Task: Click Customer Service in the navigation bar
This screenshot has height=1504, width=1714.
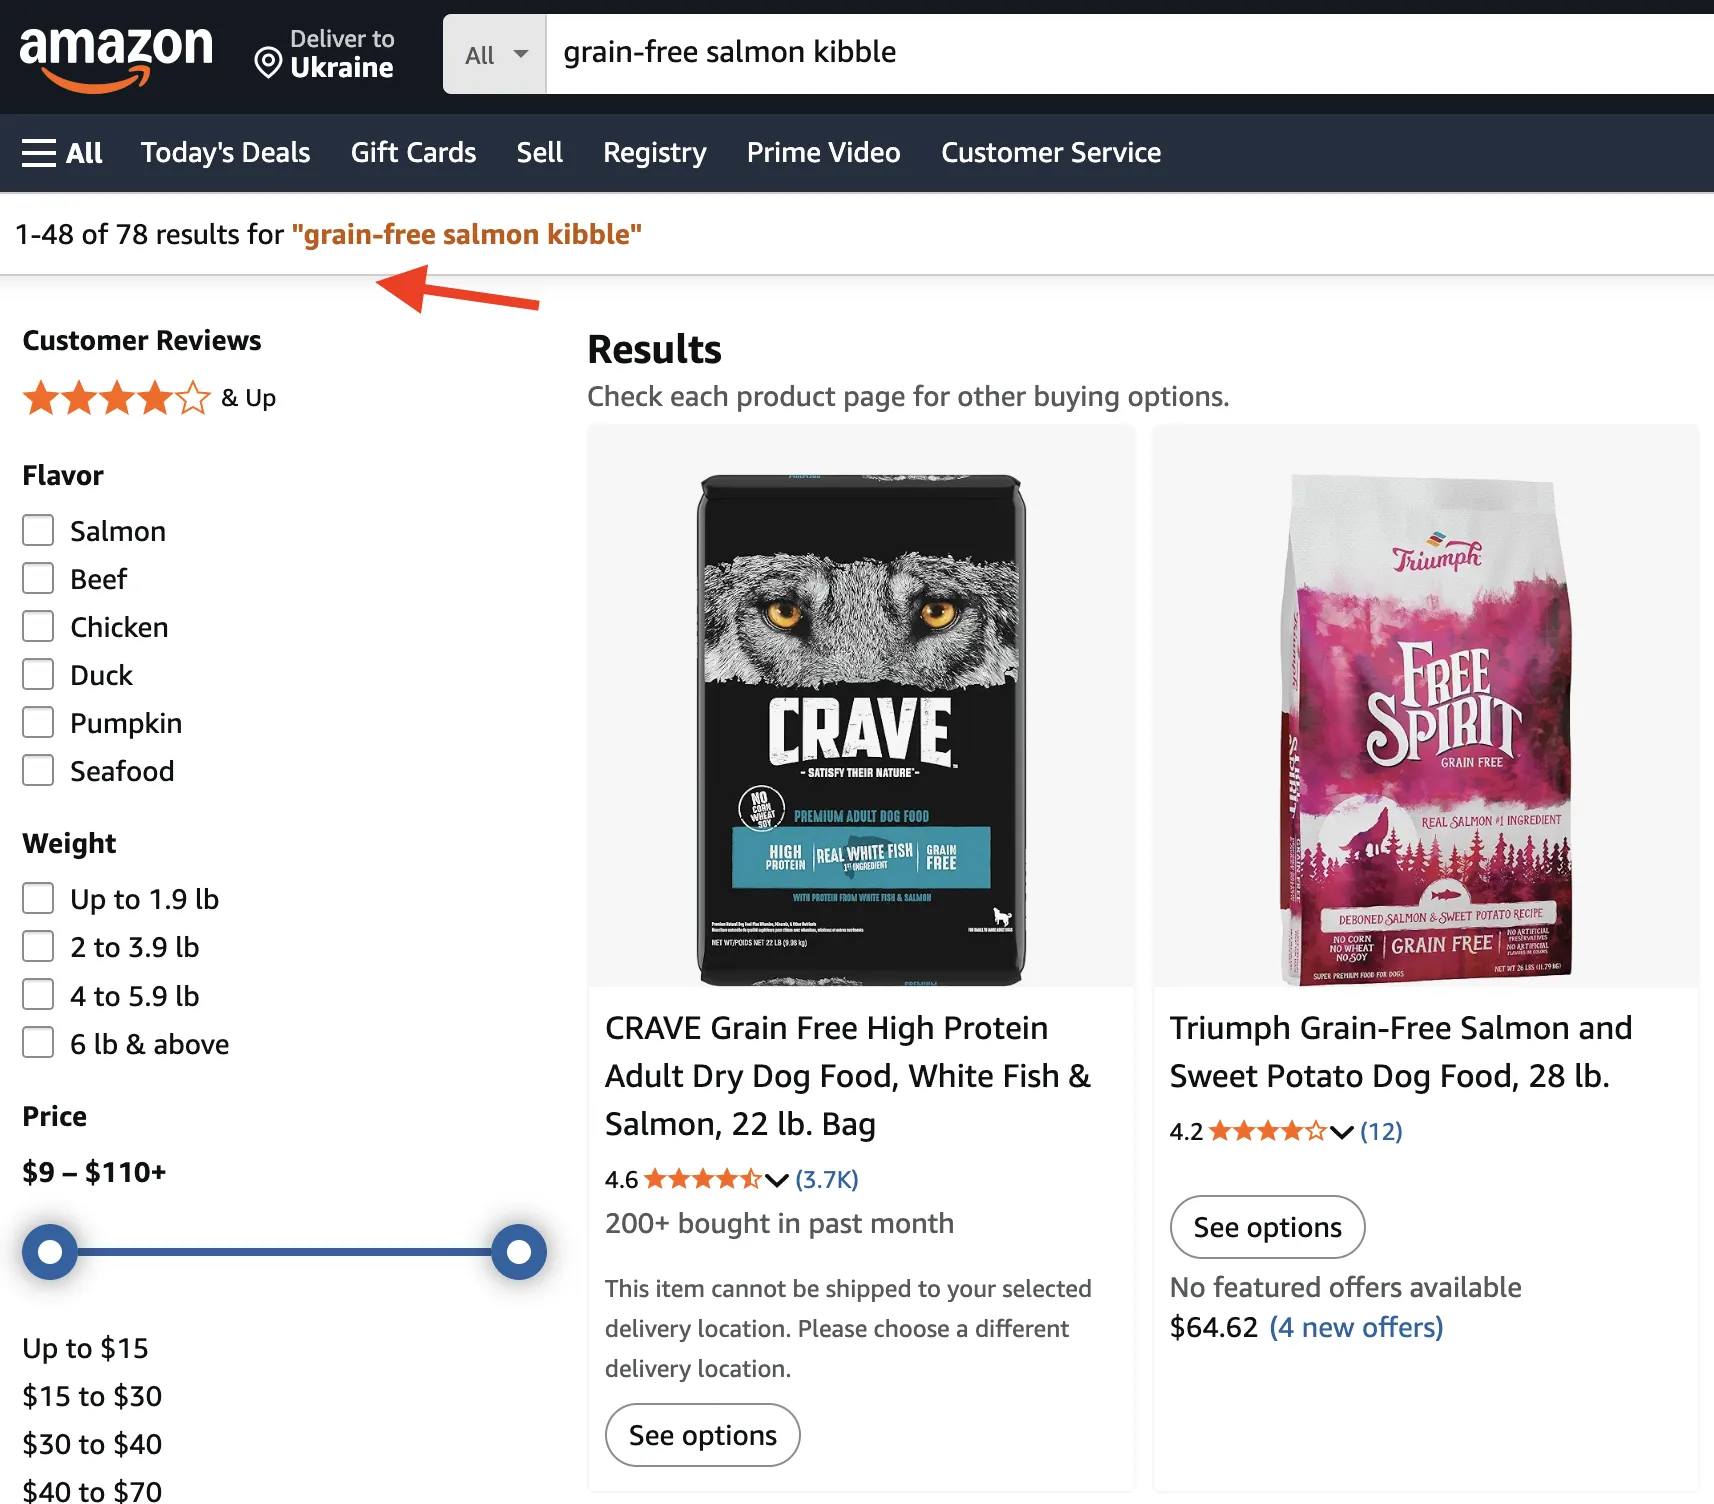Action: click(x=1050, y=152)
